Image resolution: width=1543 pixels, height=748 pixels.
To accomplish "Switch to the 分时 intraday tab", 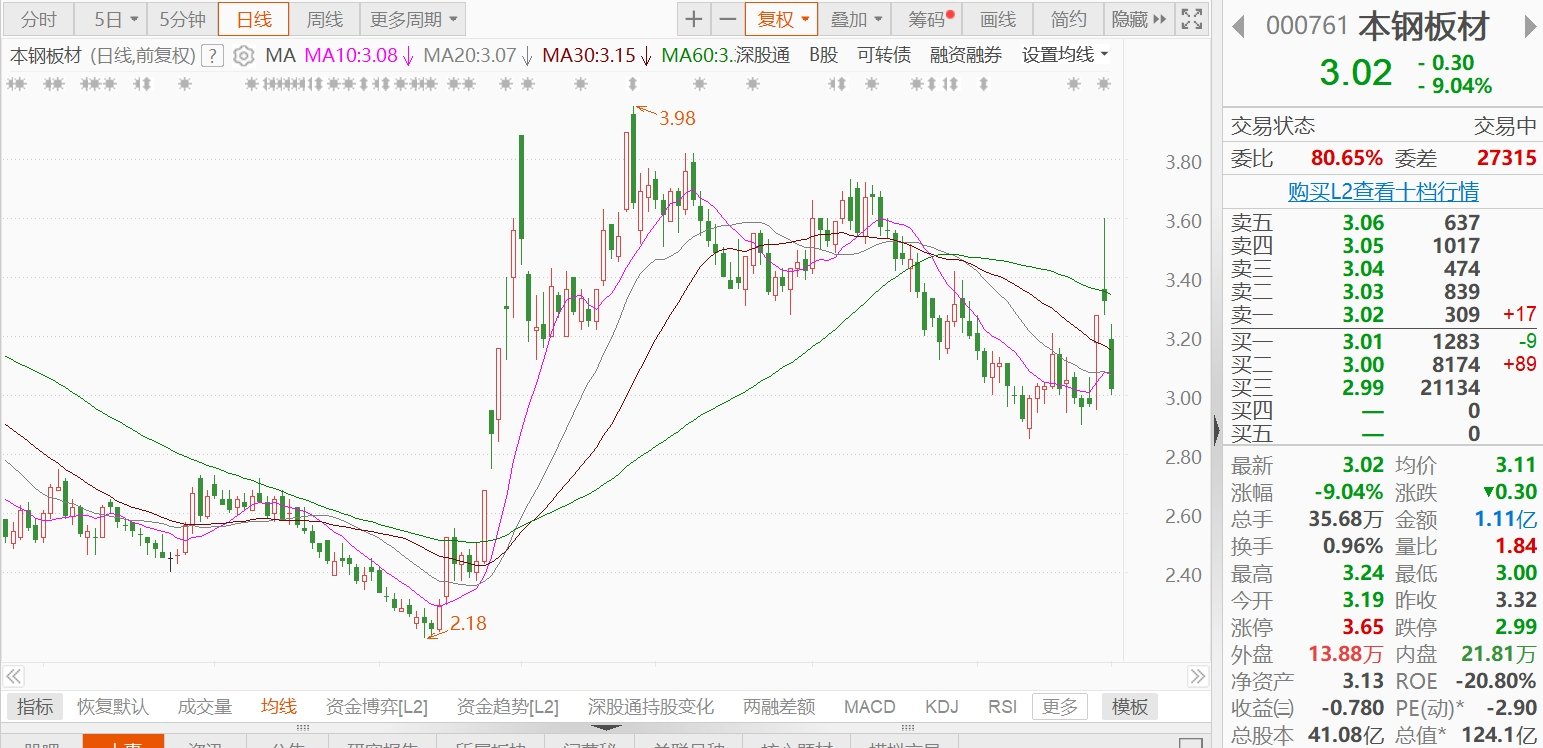I will pos(39,19).
